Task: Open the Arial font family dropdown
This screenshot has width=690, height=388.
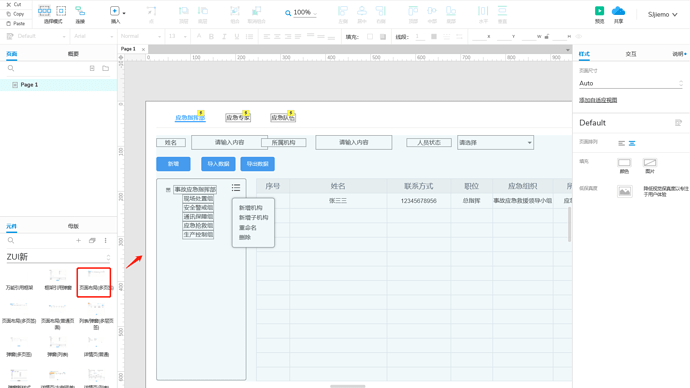Action: [93, 37]
